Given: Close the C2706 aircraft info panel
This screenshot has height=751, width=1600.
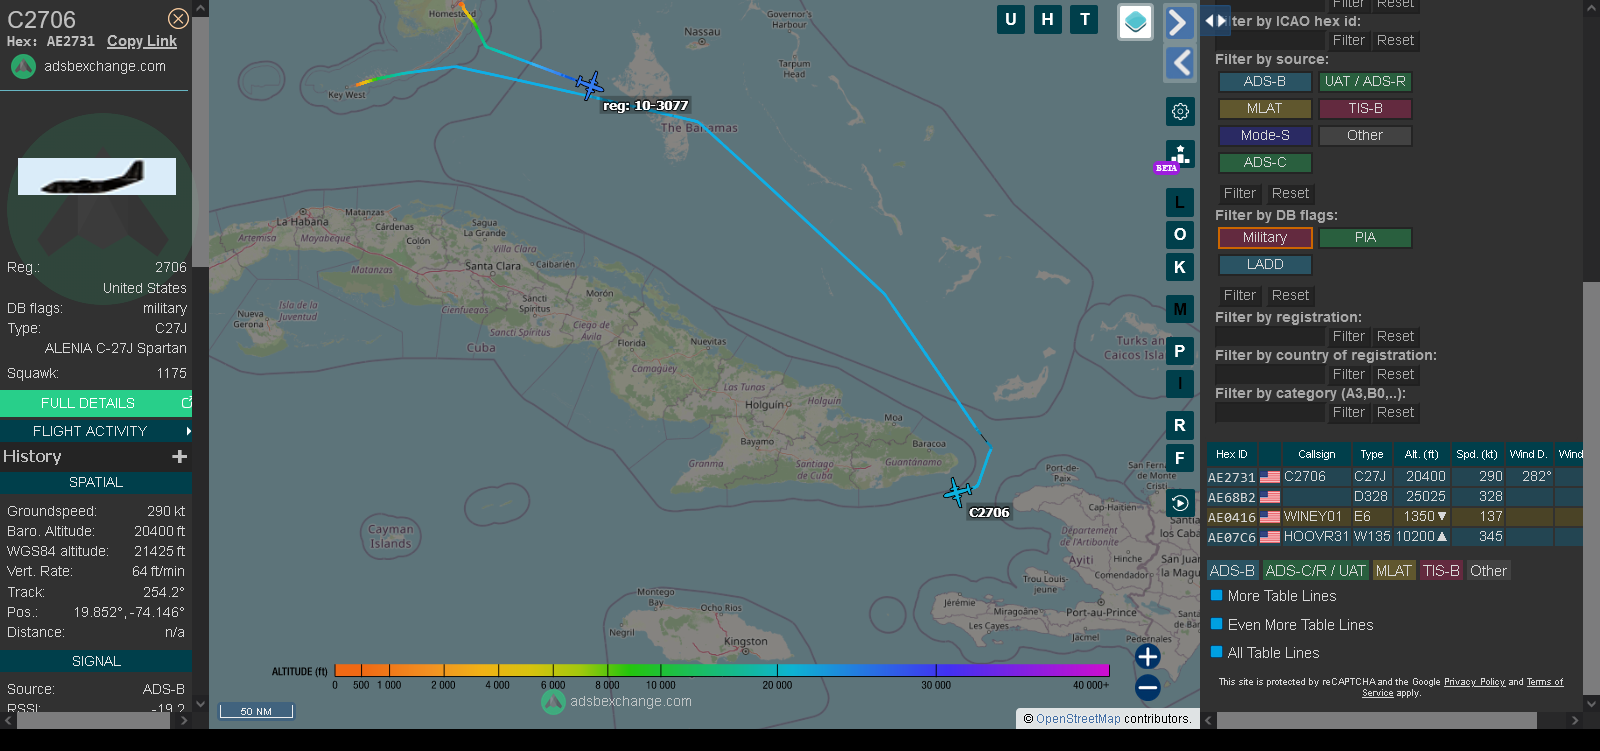Looking at the screenshot, I should click(x=178, y=19).
